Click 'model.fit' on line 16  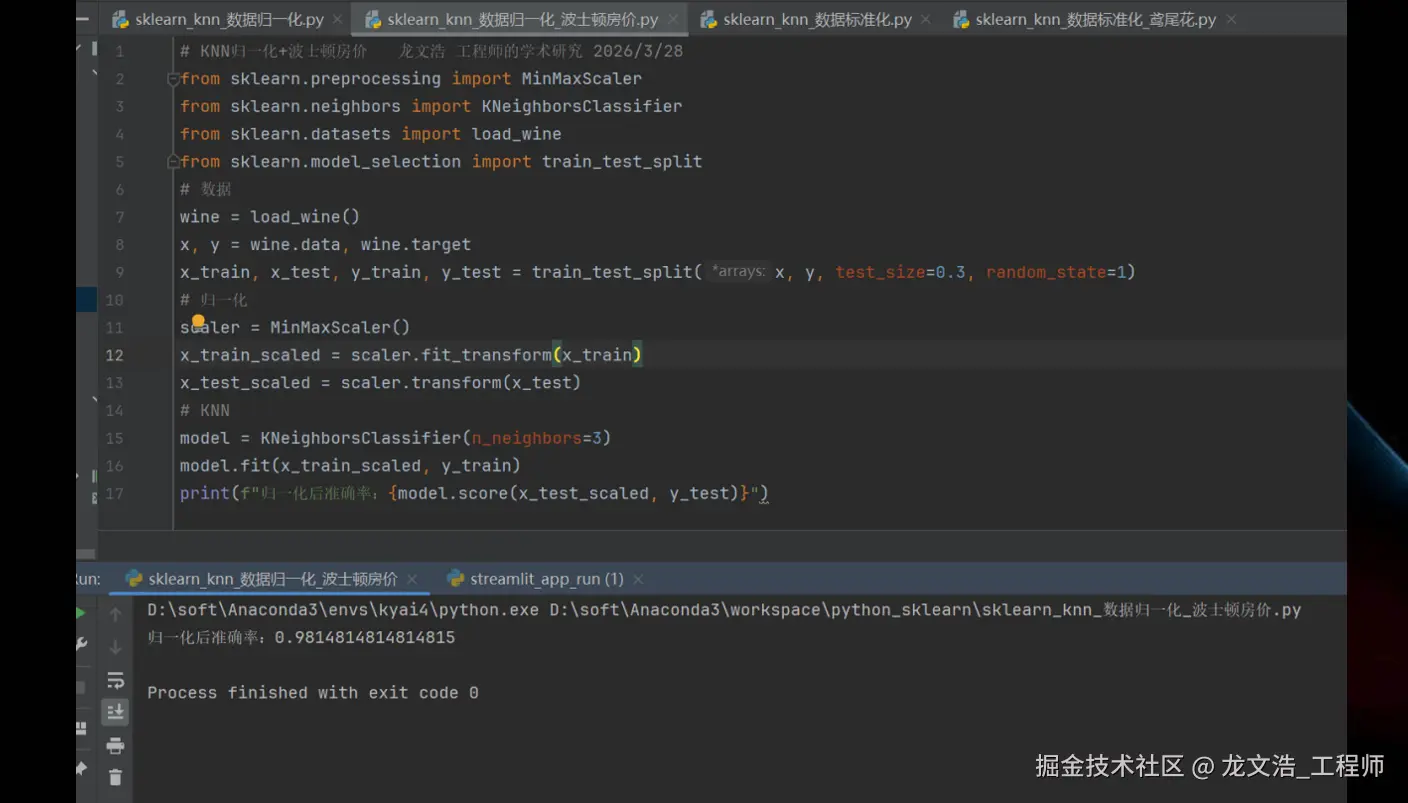point(225,466)
